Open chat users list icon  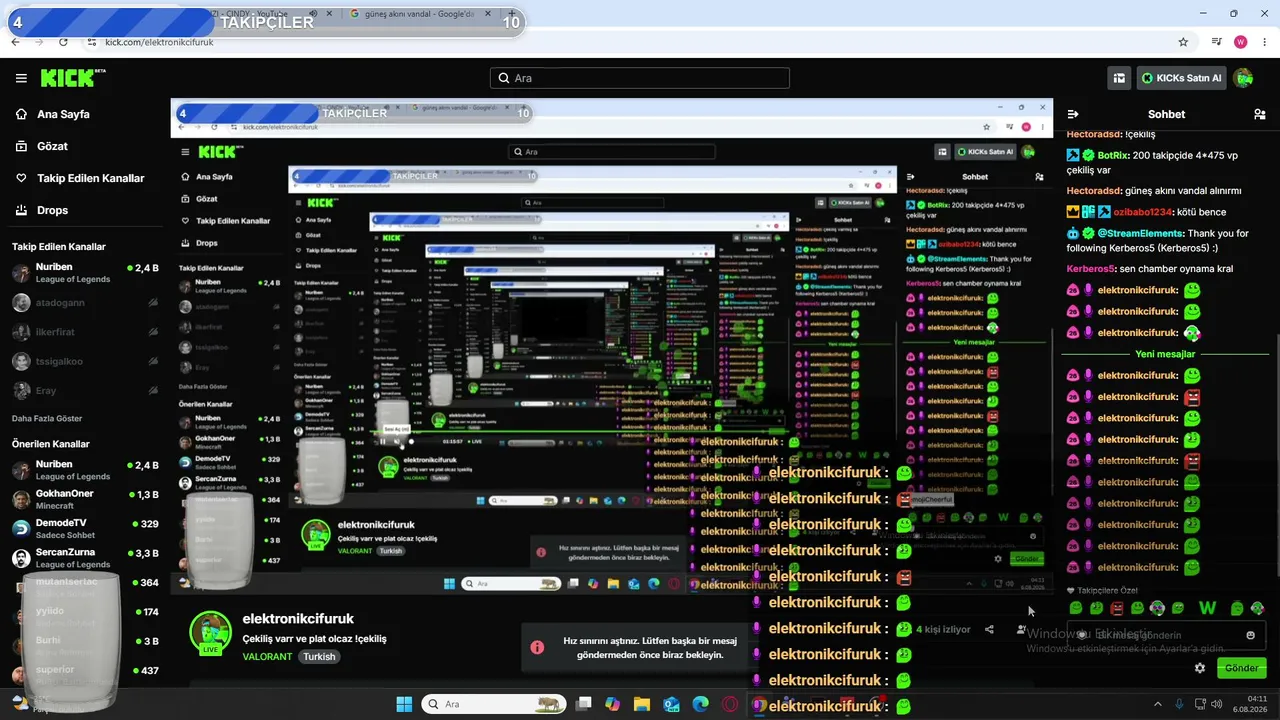[x=1259, y=114]
